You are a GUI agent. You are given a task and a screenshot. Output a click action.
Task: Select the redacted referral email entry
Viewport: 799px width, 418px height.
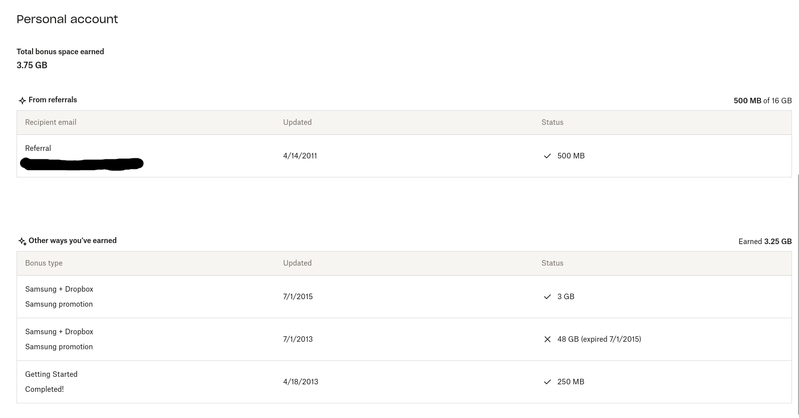pos(82,164)
